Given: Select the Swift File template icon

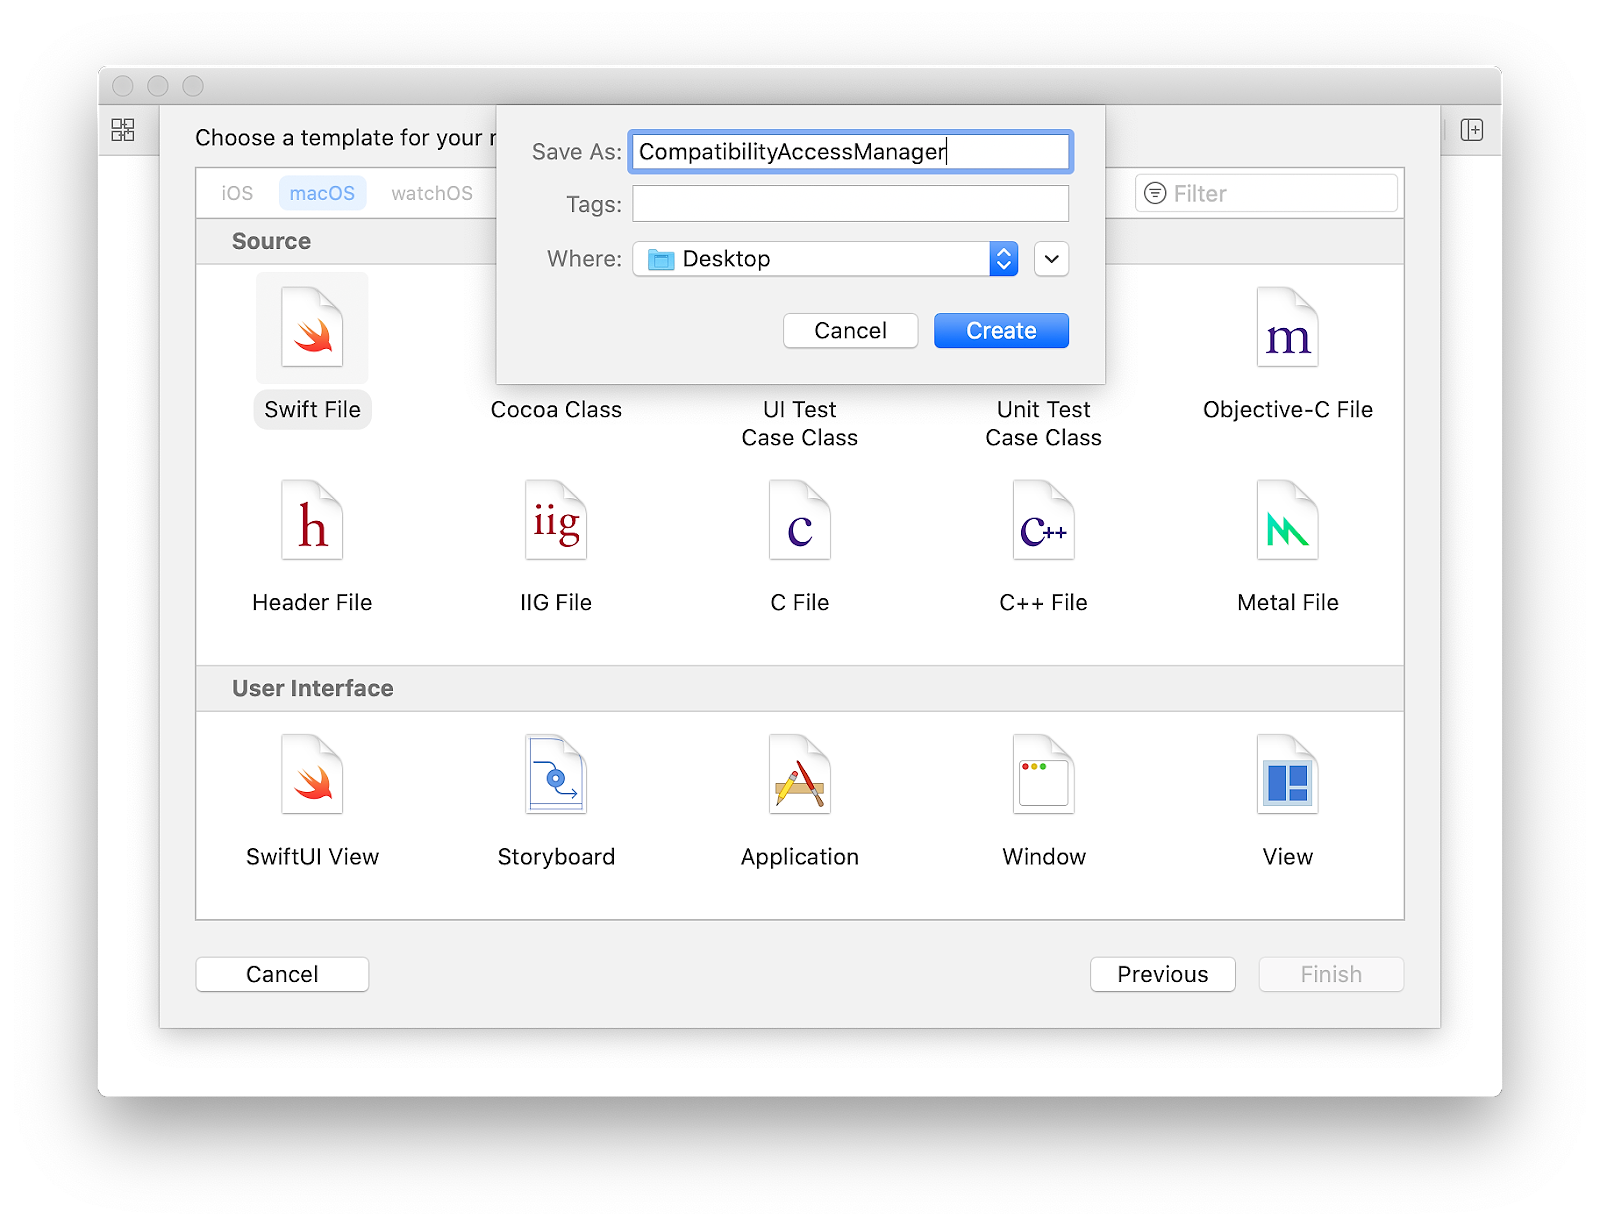Looking at the screenshot, I should pyautogui.click(x=312, y=327).
